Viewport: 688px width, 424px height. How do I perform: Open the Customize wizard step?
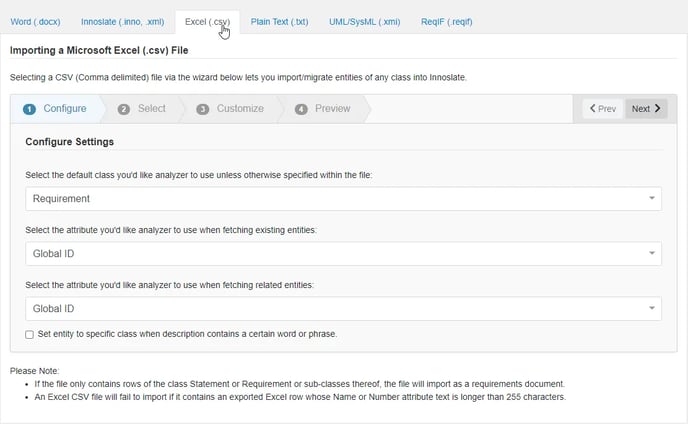230,108
